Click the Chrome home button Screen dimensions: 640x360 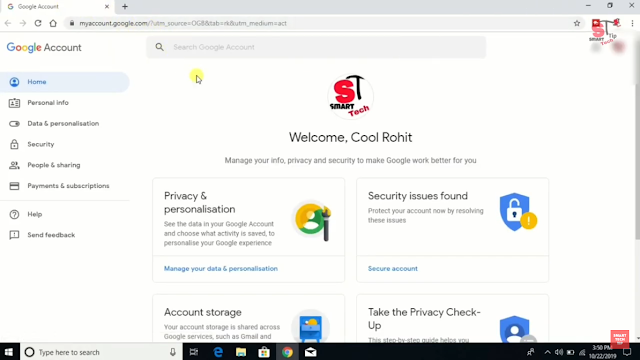53,23
